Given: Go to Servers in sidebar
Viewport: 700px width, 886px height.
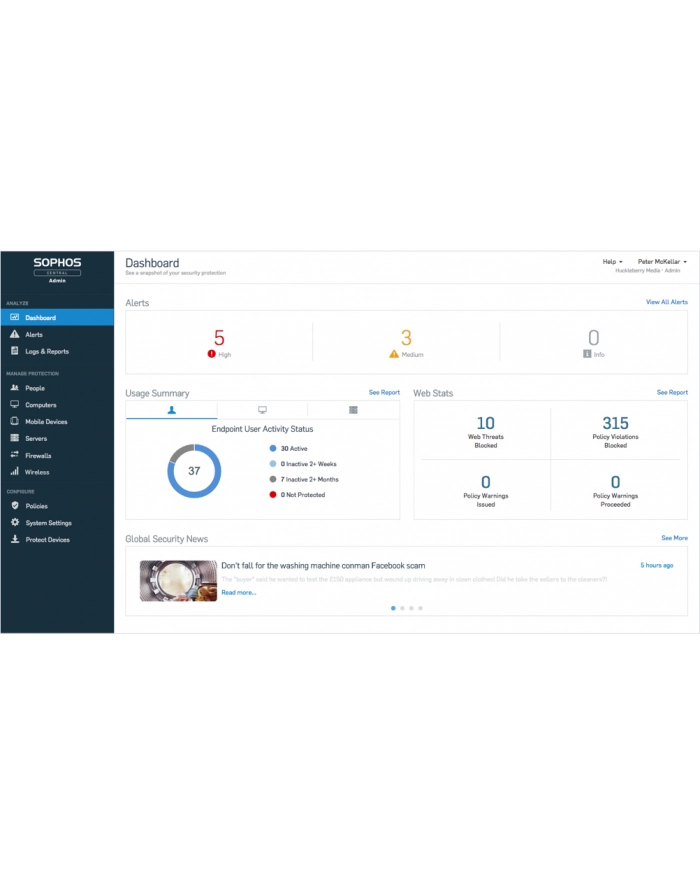Looking at the screenshot, I should pyautogui.click(x=57, y=438).
